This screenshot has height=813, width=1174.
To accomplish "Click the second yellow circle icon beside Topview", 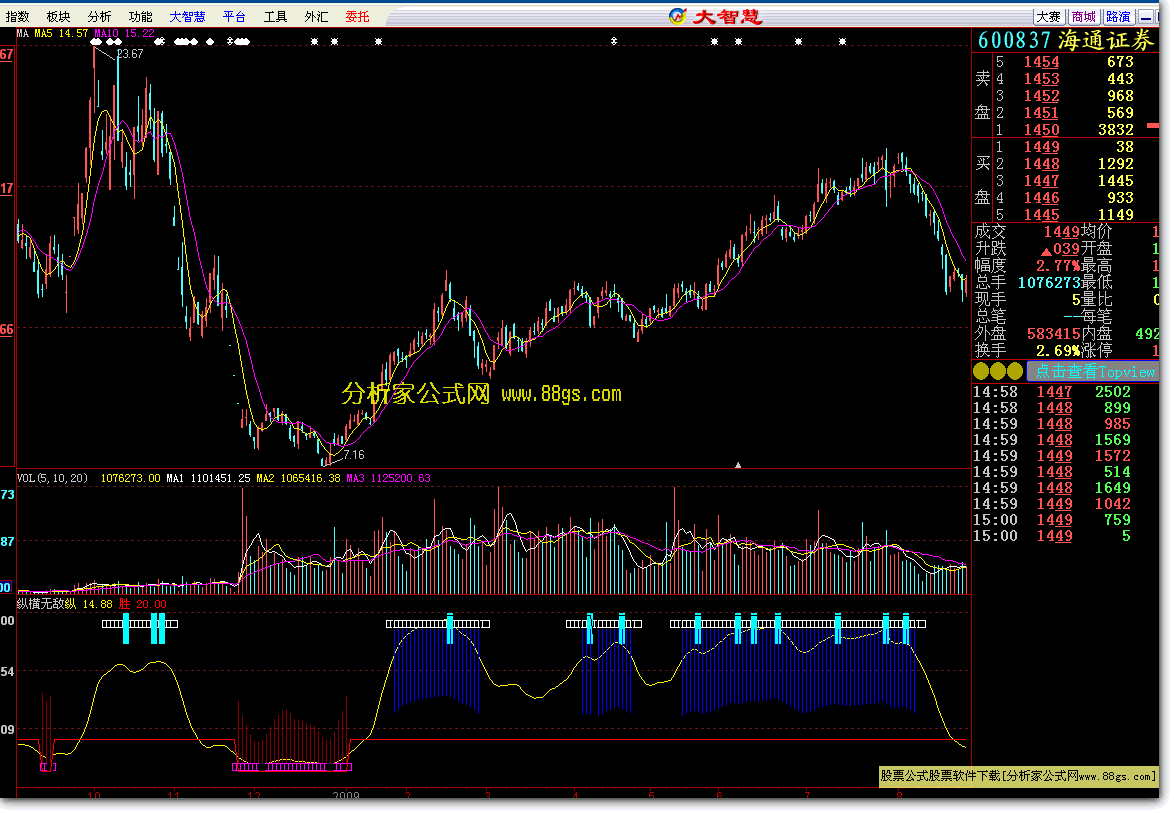I will pyautogui.click(x=998, y=371).
